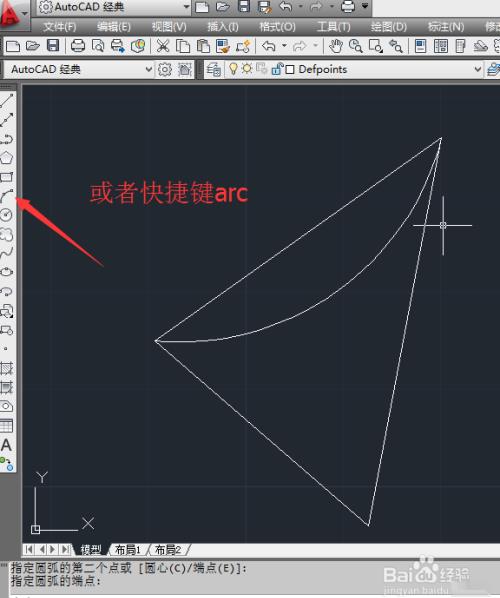Click the 3D DWF icon
The image size is (500, 598).
pos(138,46)
